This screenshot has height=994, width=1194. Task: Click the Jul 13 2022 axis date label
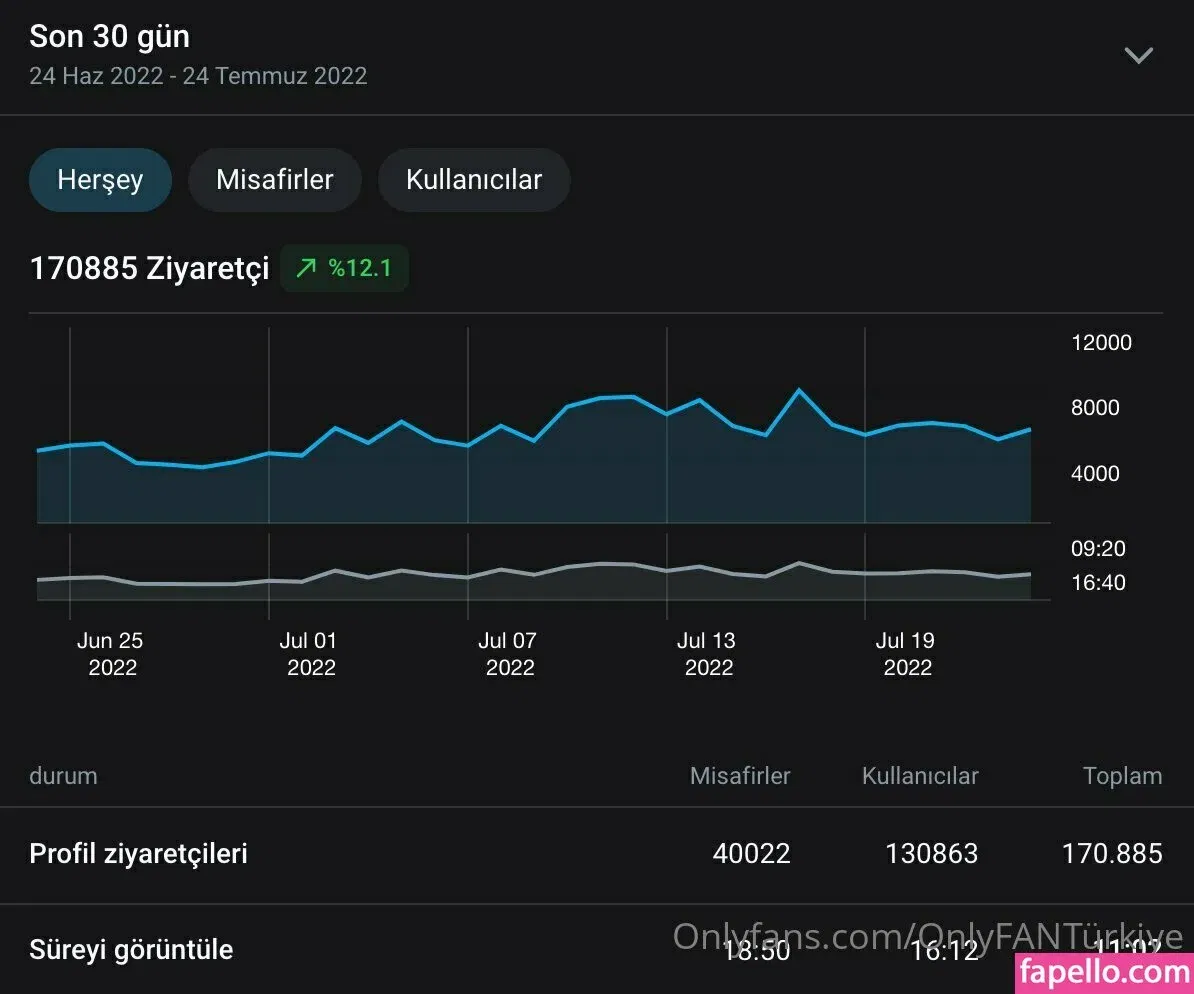707,654
